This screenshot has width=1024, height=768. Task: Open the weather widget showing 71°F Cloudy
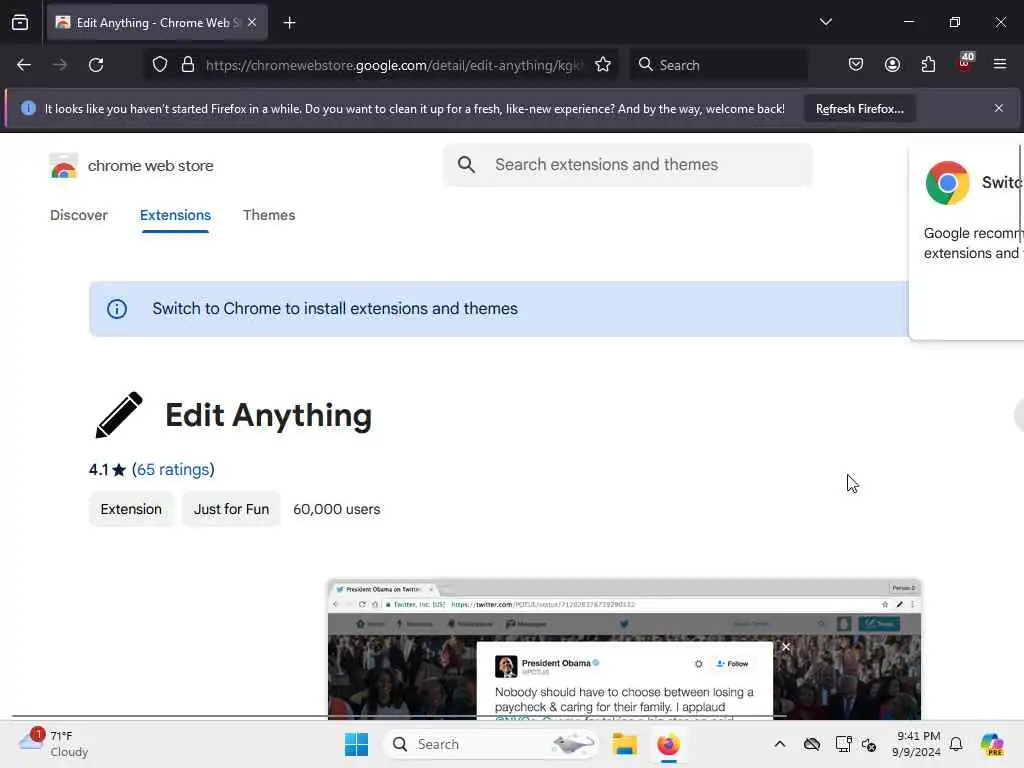pos(53,744)
